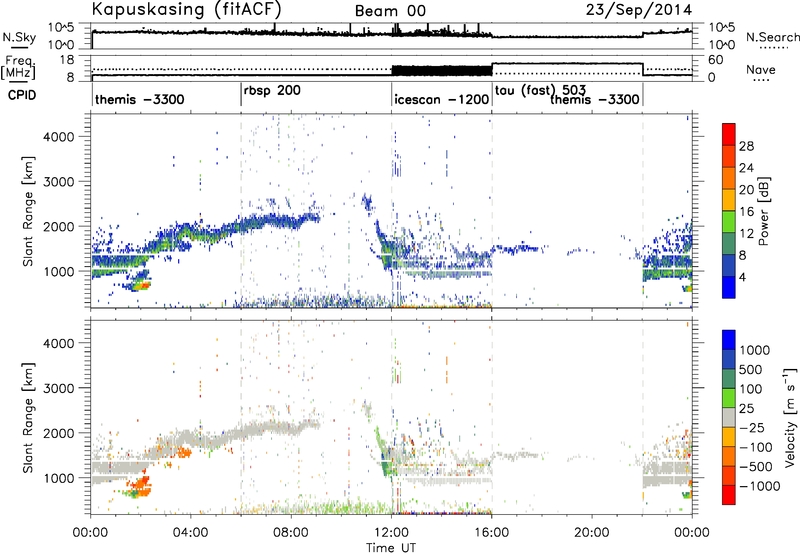Viewport: 800px width, 554px height.
Task: Click the "08:00" time axis label
Action: (291, 533)
